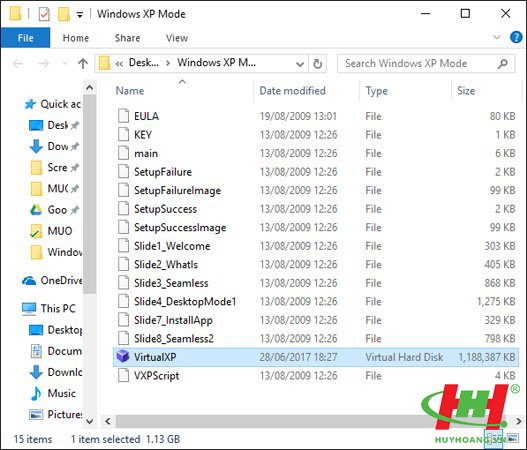Select the KEY file
Image resolution: width=527 pixels, height=450 pixels.
tap(316, 135)
